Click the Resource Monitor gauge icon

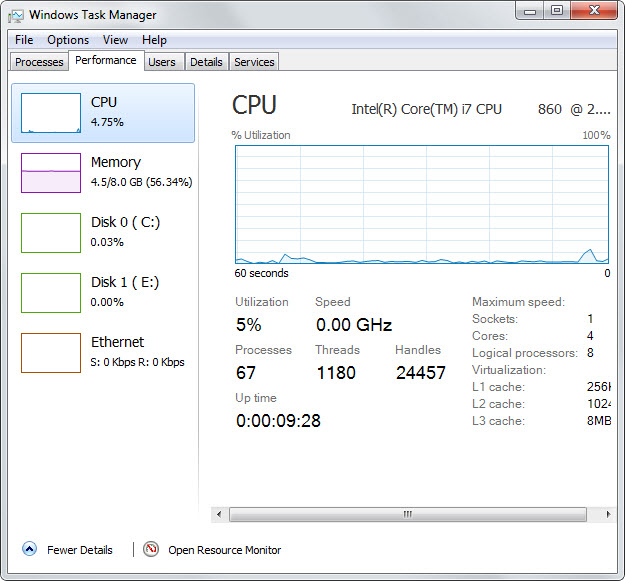coord(151,549)
